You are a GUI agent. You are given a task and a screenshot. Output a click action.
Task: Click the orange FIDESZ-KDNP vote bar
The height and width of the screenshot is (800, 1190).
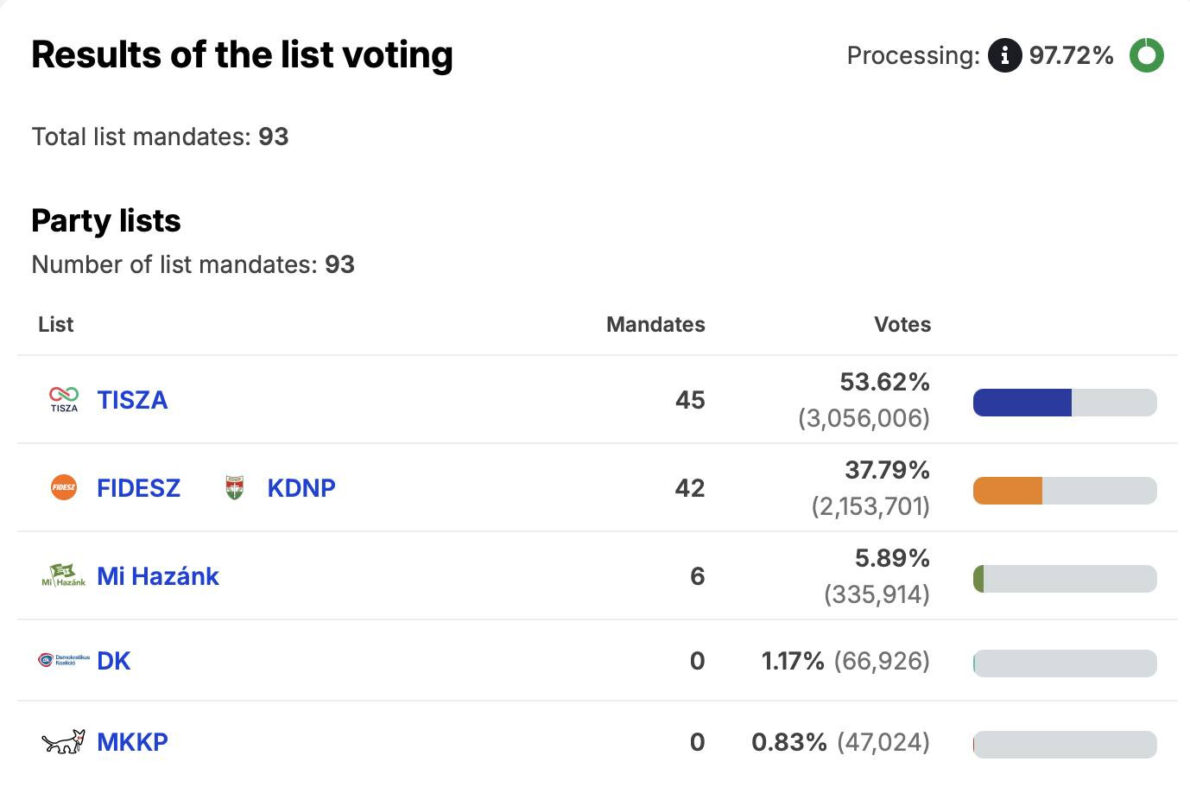[x=1008, y=490]
